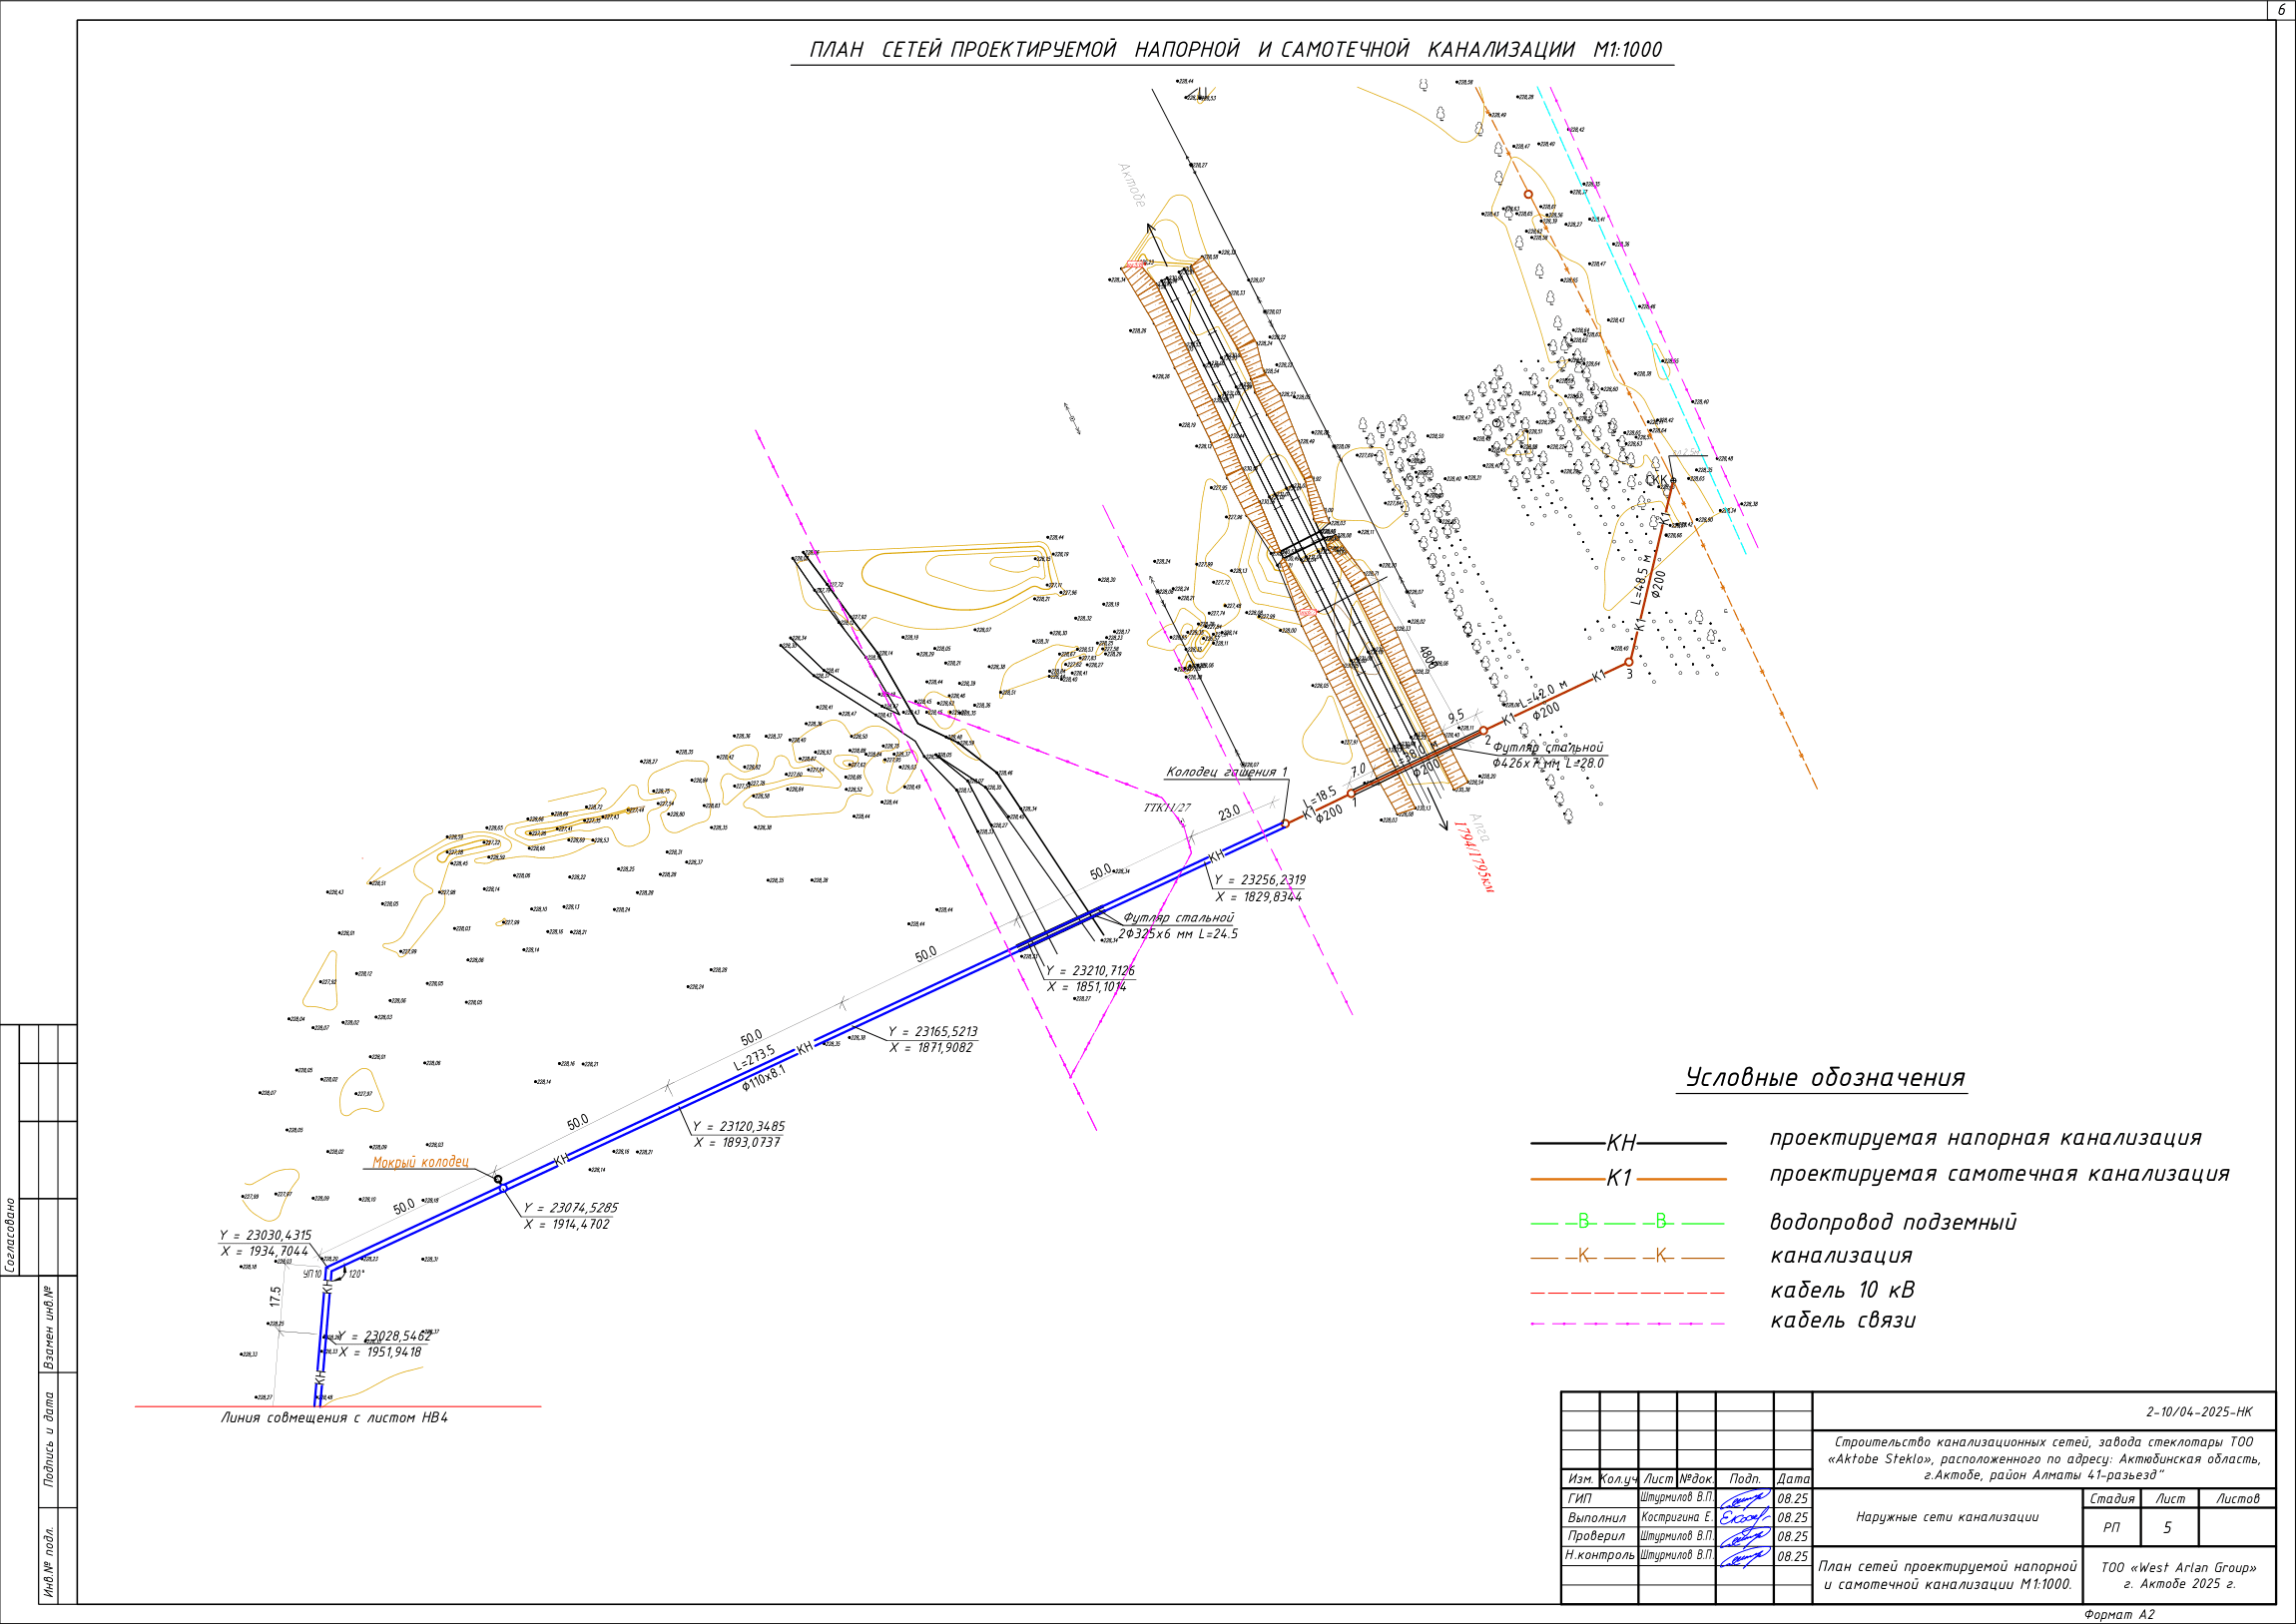The image size is (2296, 1624).
Task: Click the КН legend line sample
Action: tap(1628, 1143)
